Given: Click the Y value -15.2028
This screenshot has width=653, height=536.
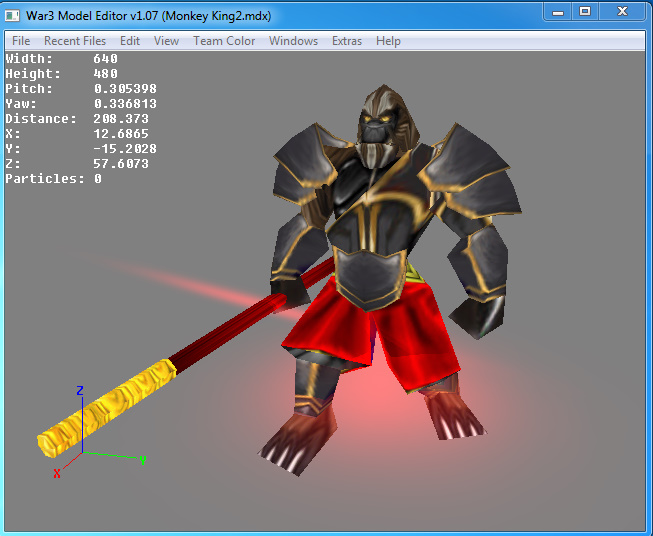Looking at the screenshot, I should (x=125, y=149).
